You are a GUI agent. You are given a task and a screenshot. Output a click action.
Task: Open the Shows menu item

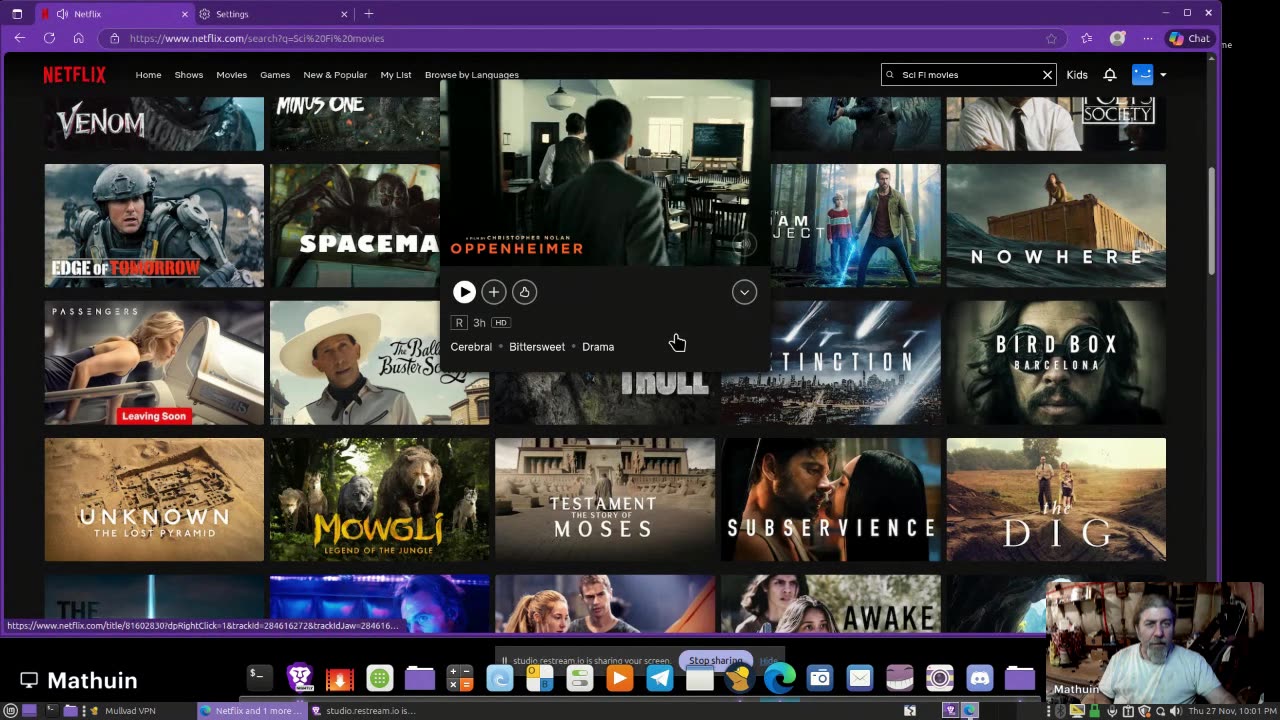tap(189, 75)
